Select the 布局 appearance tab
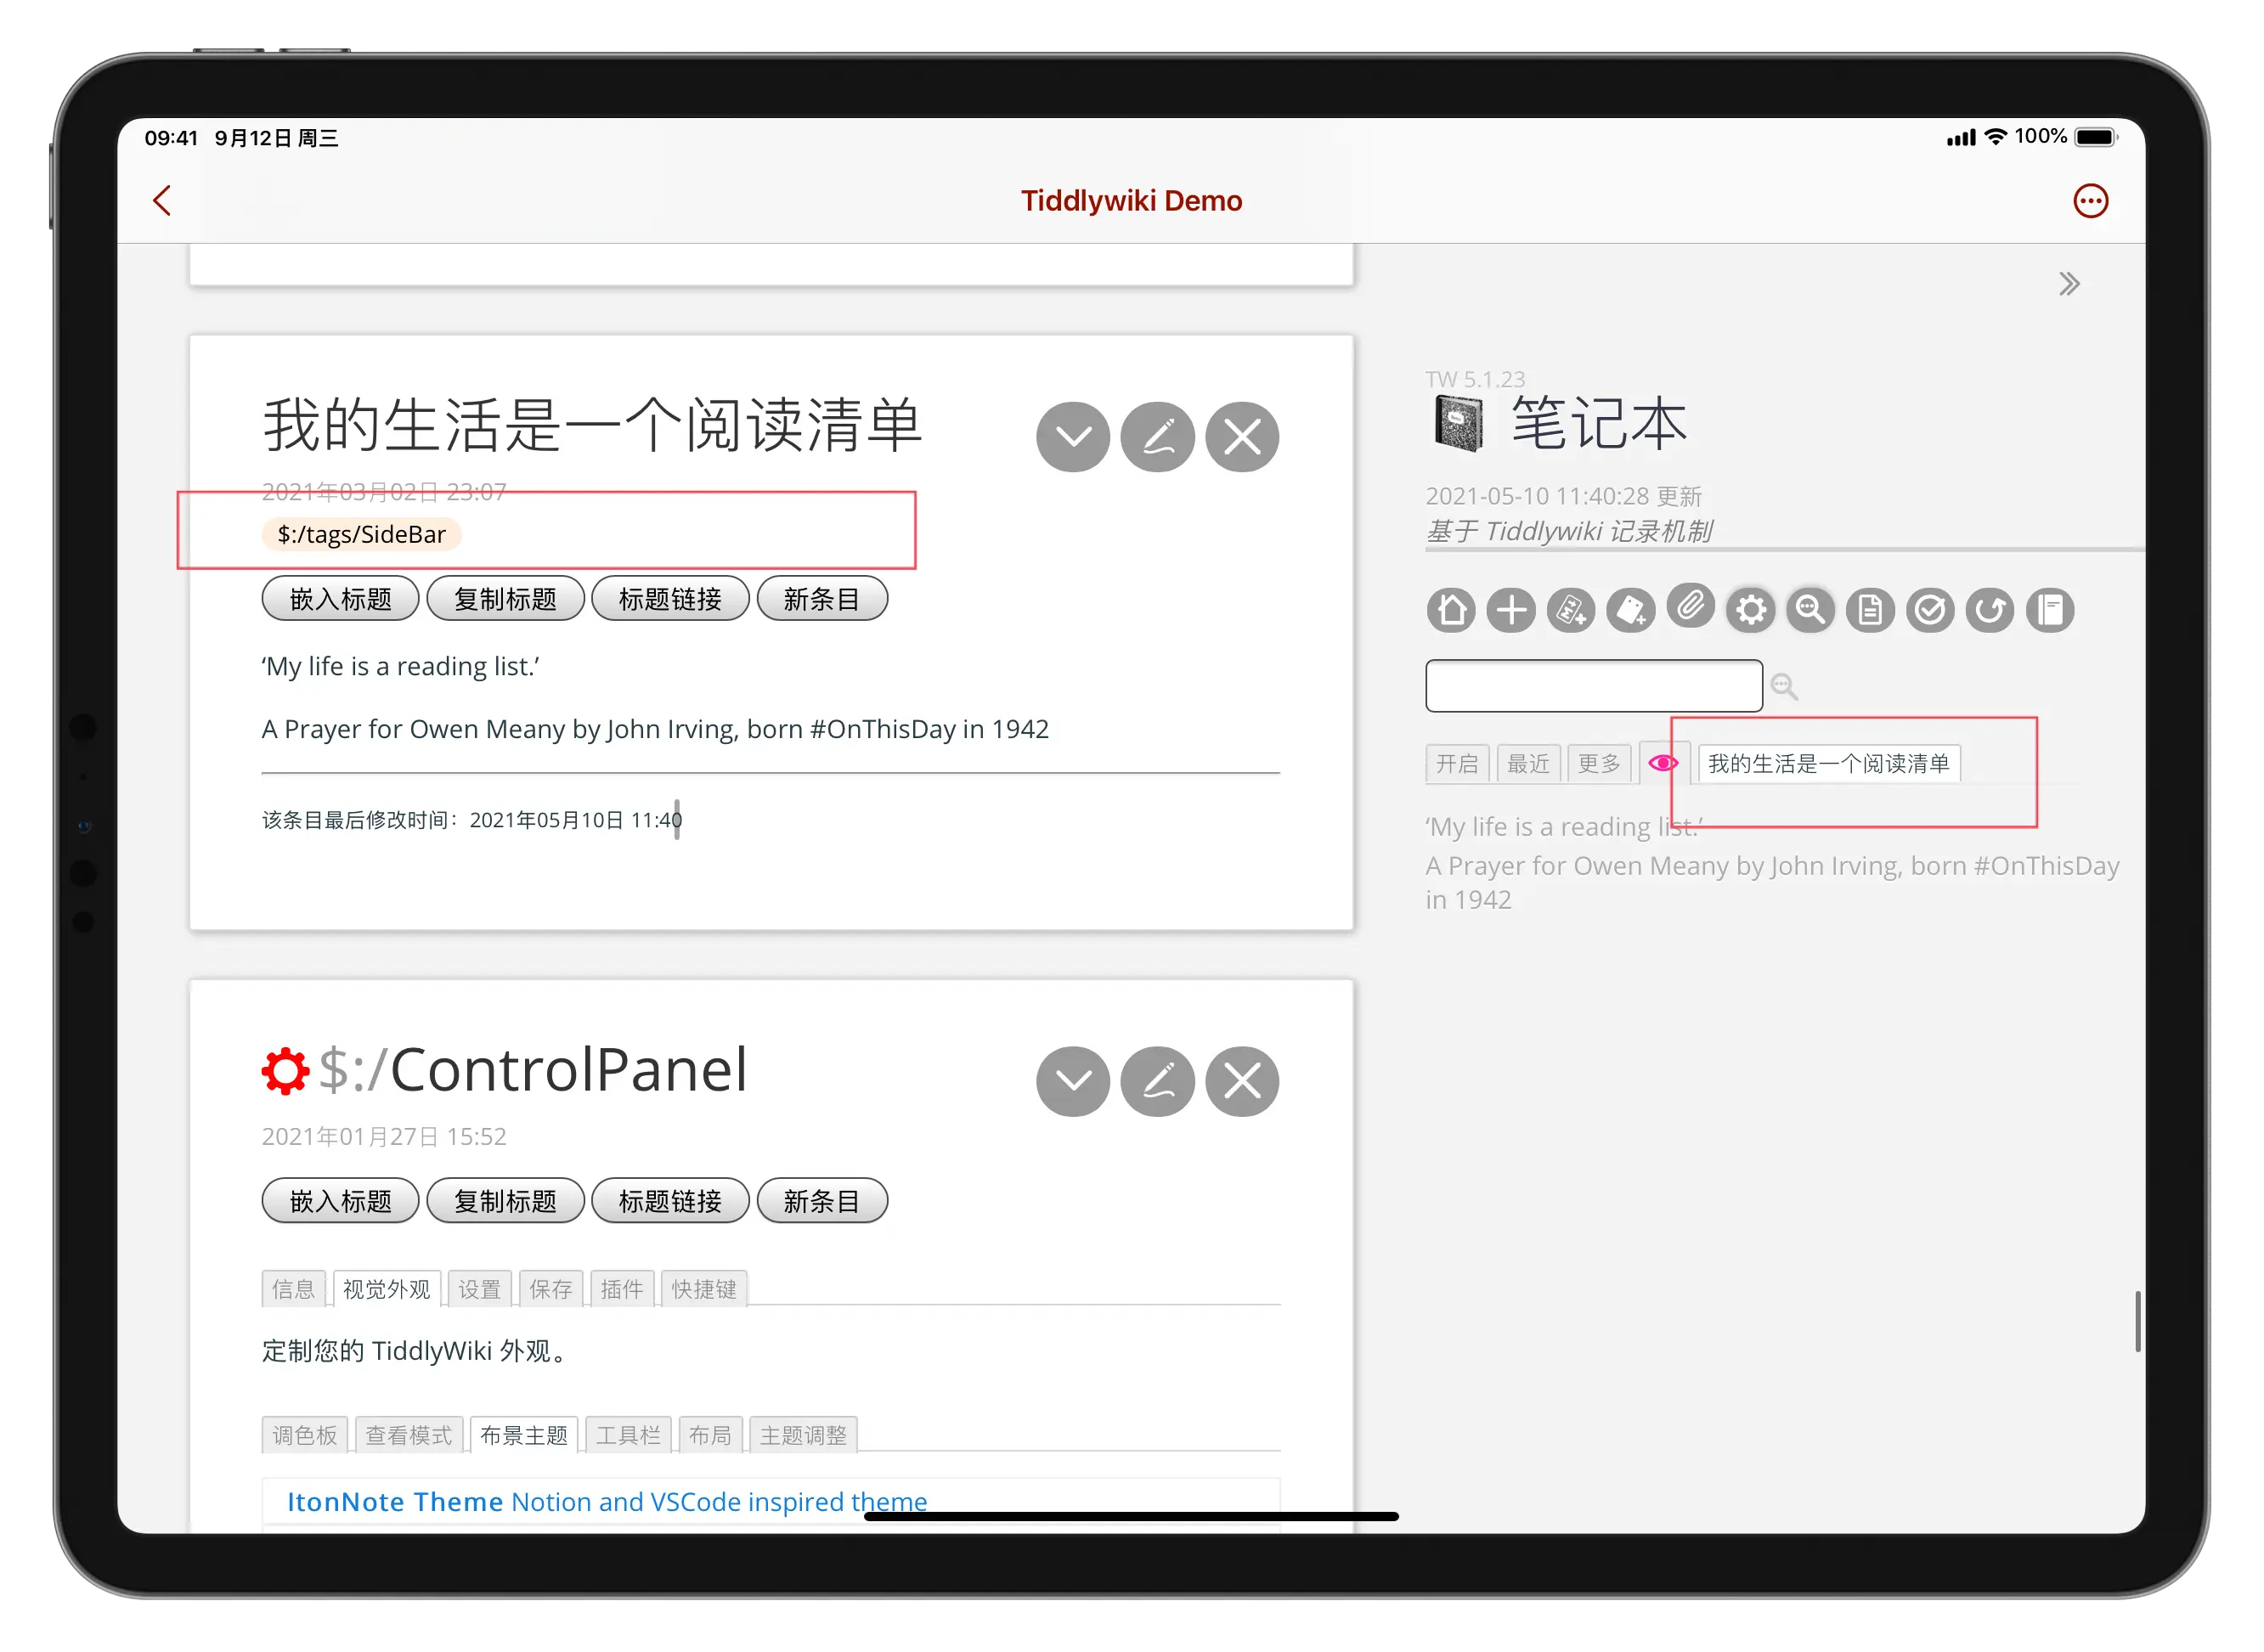 click(710, 1436)
